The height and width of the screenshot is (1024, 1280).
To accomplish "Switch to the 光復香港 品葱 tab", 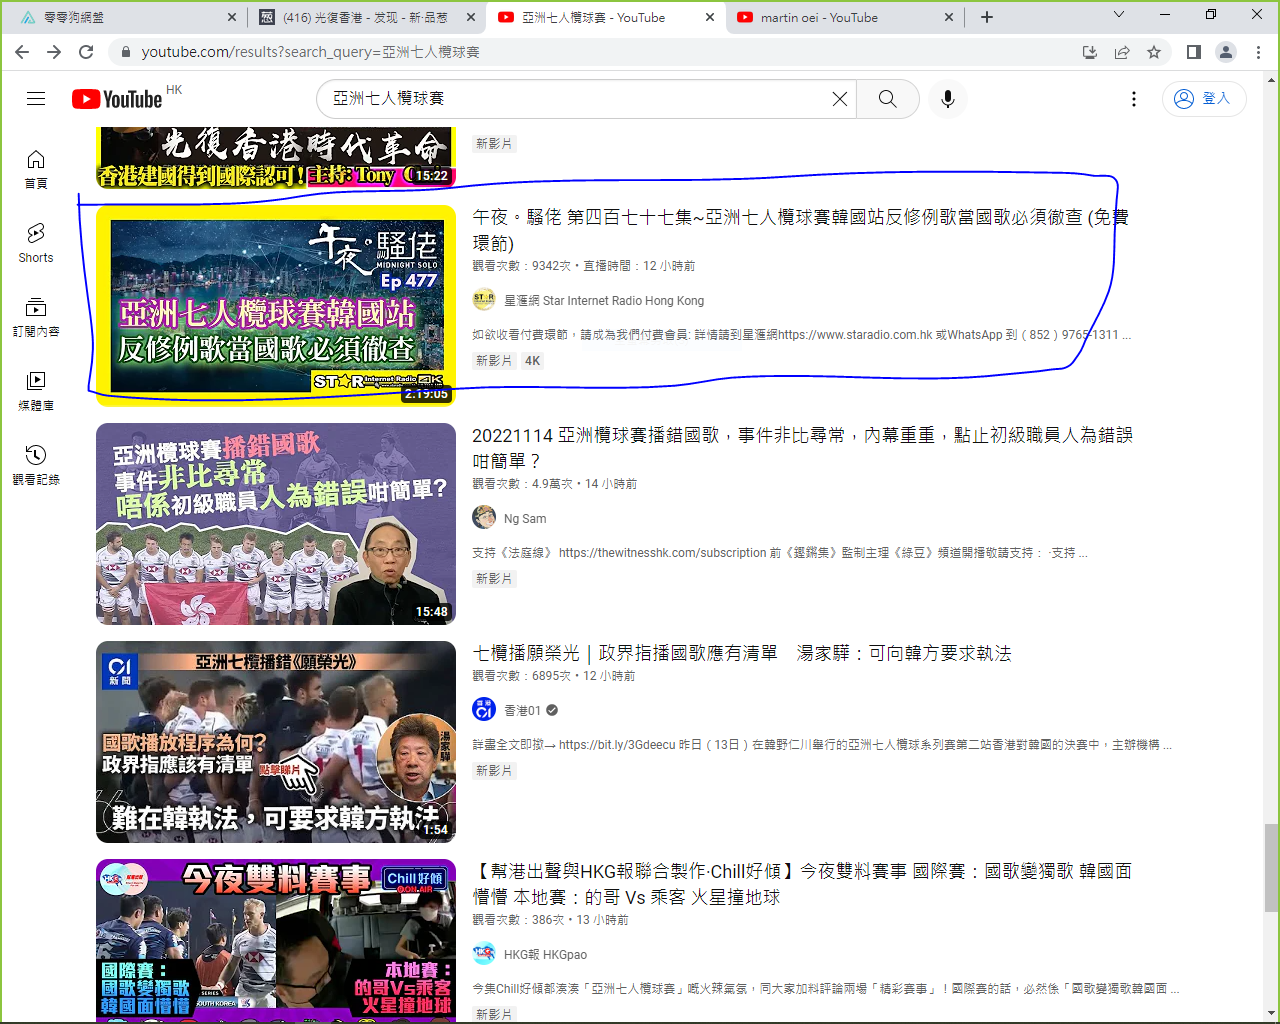I will [365, 17].
